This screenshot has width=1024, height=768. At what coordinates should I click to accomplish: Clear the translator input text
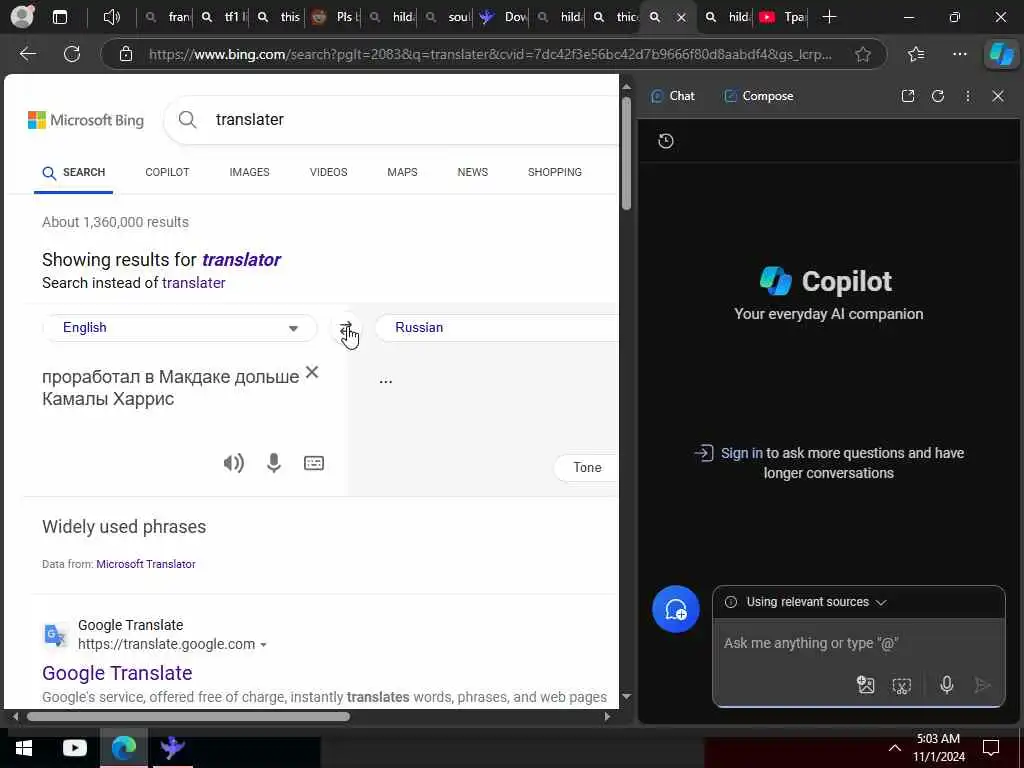pos(312,372)
